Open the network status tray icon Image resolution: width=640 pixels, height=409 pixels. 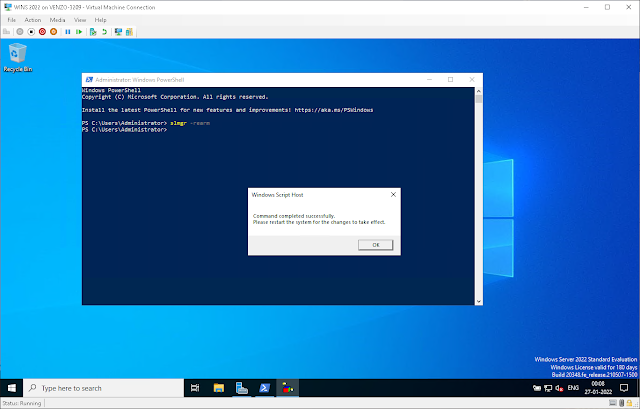(x=548, y=388)
